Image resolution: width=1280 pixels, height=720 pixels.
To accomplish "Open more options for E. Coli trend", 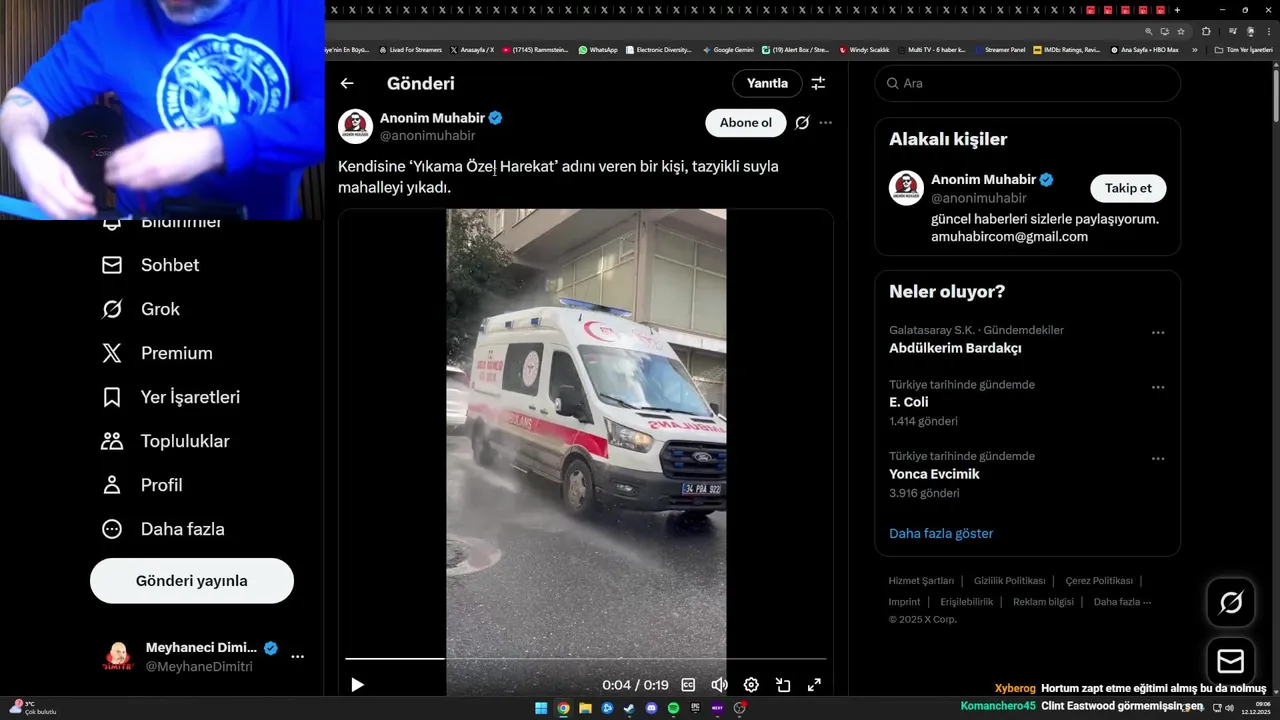I will tap(1158, 387).
